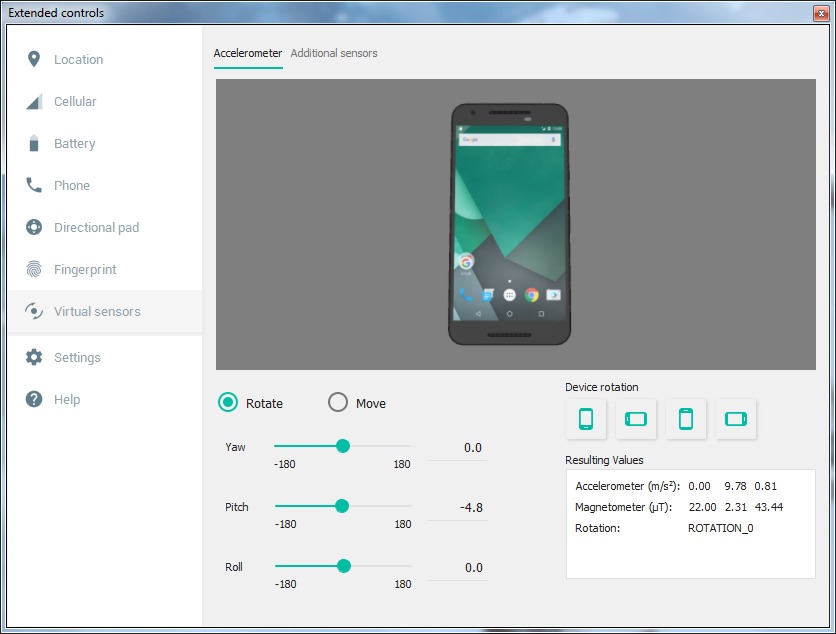Click the Pitch value input field
The height and width of the screenshot is (634, 836).
pyautogui.click(x=457, y=508)
